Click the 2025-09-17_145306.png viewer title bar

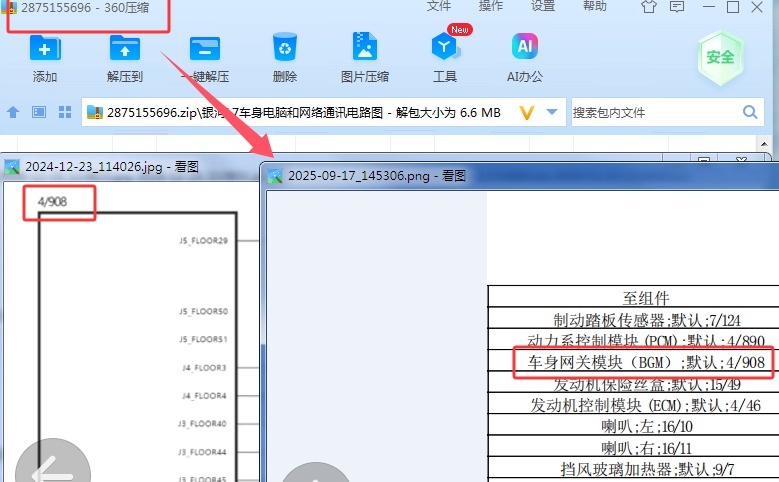[x=520, y=176]
